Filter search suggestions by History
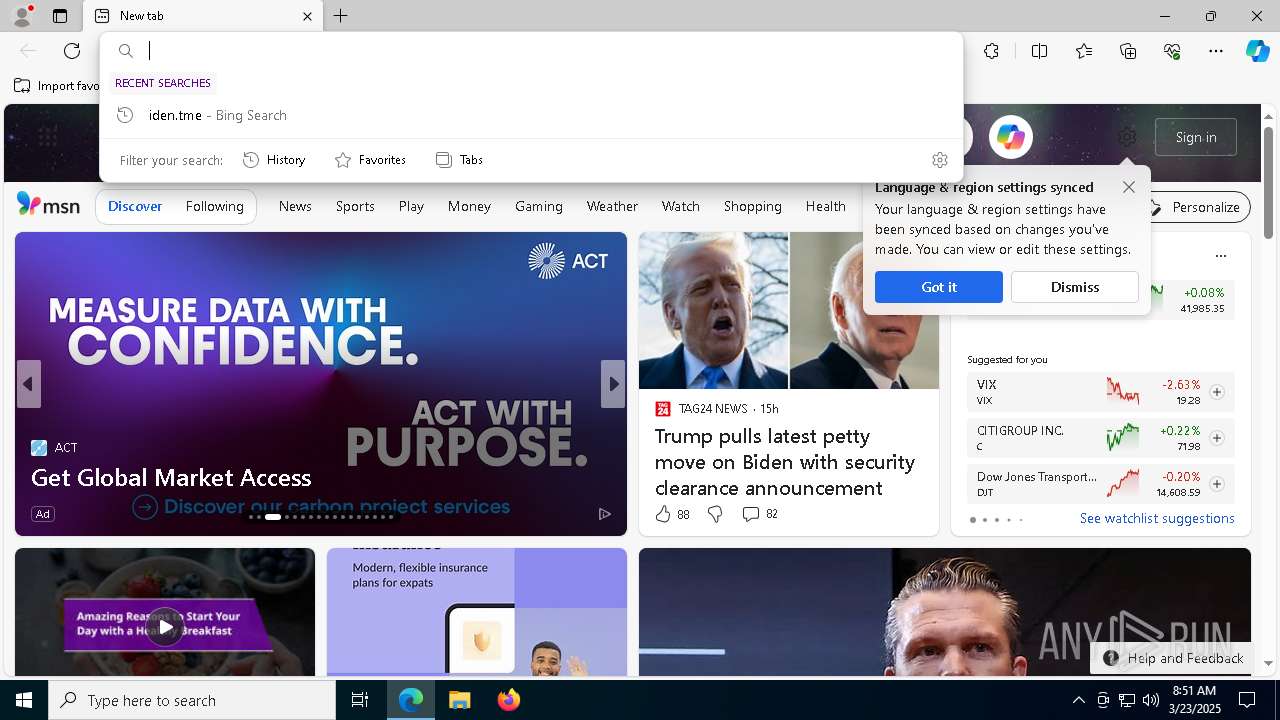1280x720 pixels. (274, 160)
